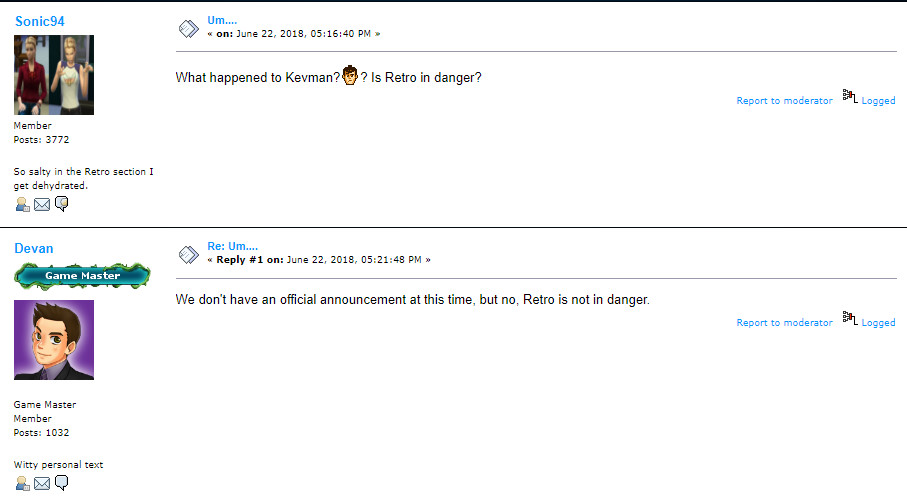Open the 'Re: Um....' reply title link
The image size is (907, 504).
[x=233, y=247]
